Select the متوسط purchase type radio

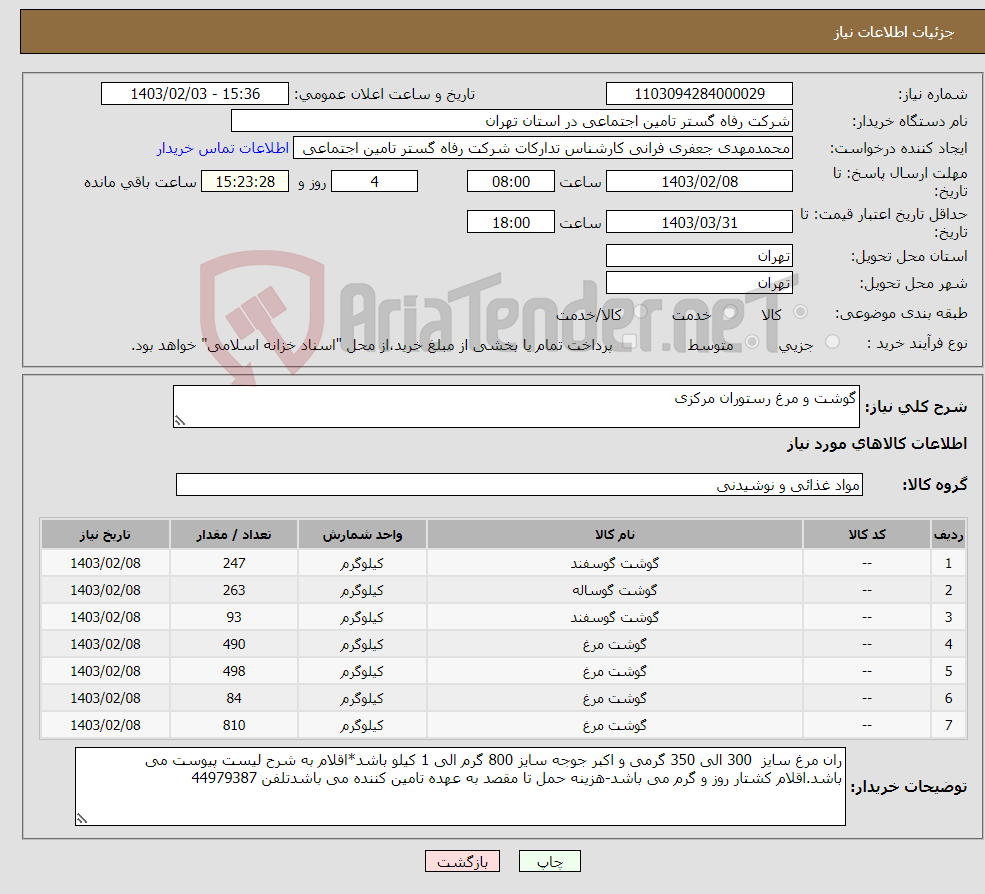click(752, 342)
